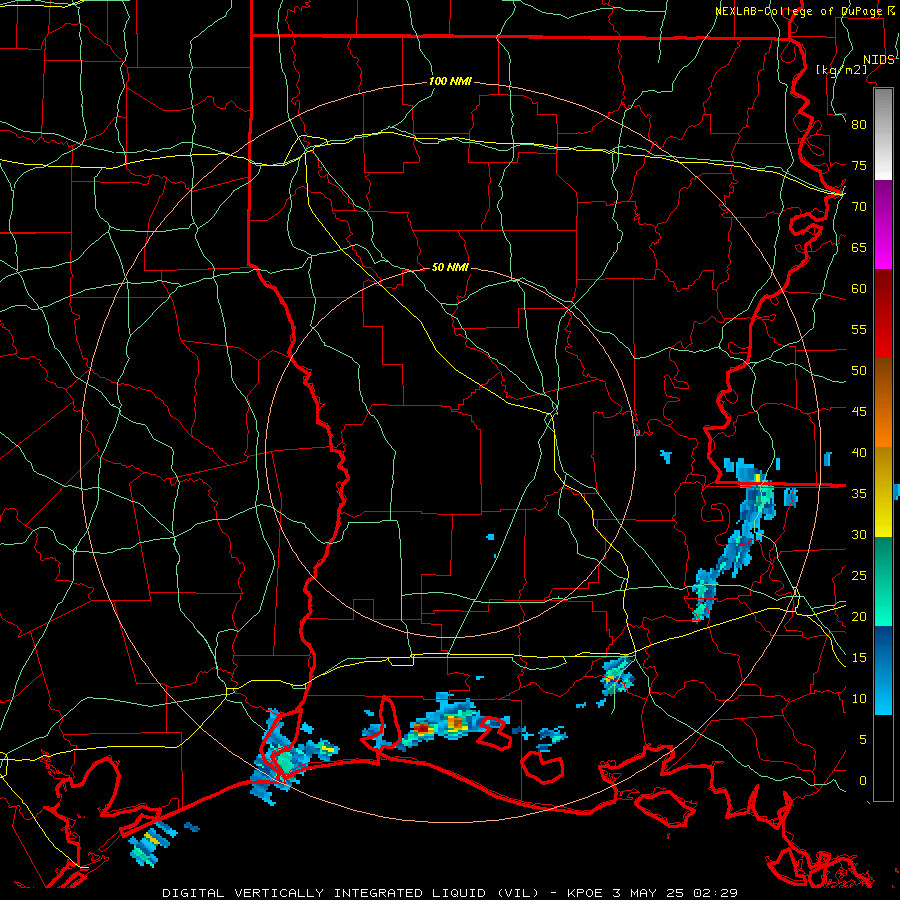900x900 pixels.
Task: Click the black segment at the legend's bottom
Action: pyautogui.click(x=883, y=758)
